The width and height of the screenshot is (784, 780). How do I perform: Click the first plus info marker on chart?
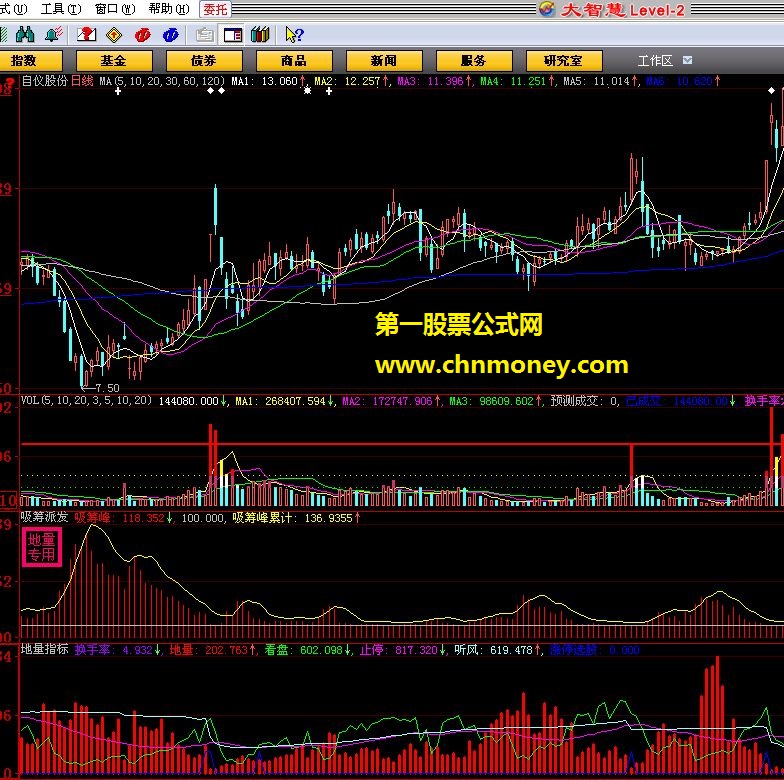118,91
